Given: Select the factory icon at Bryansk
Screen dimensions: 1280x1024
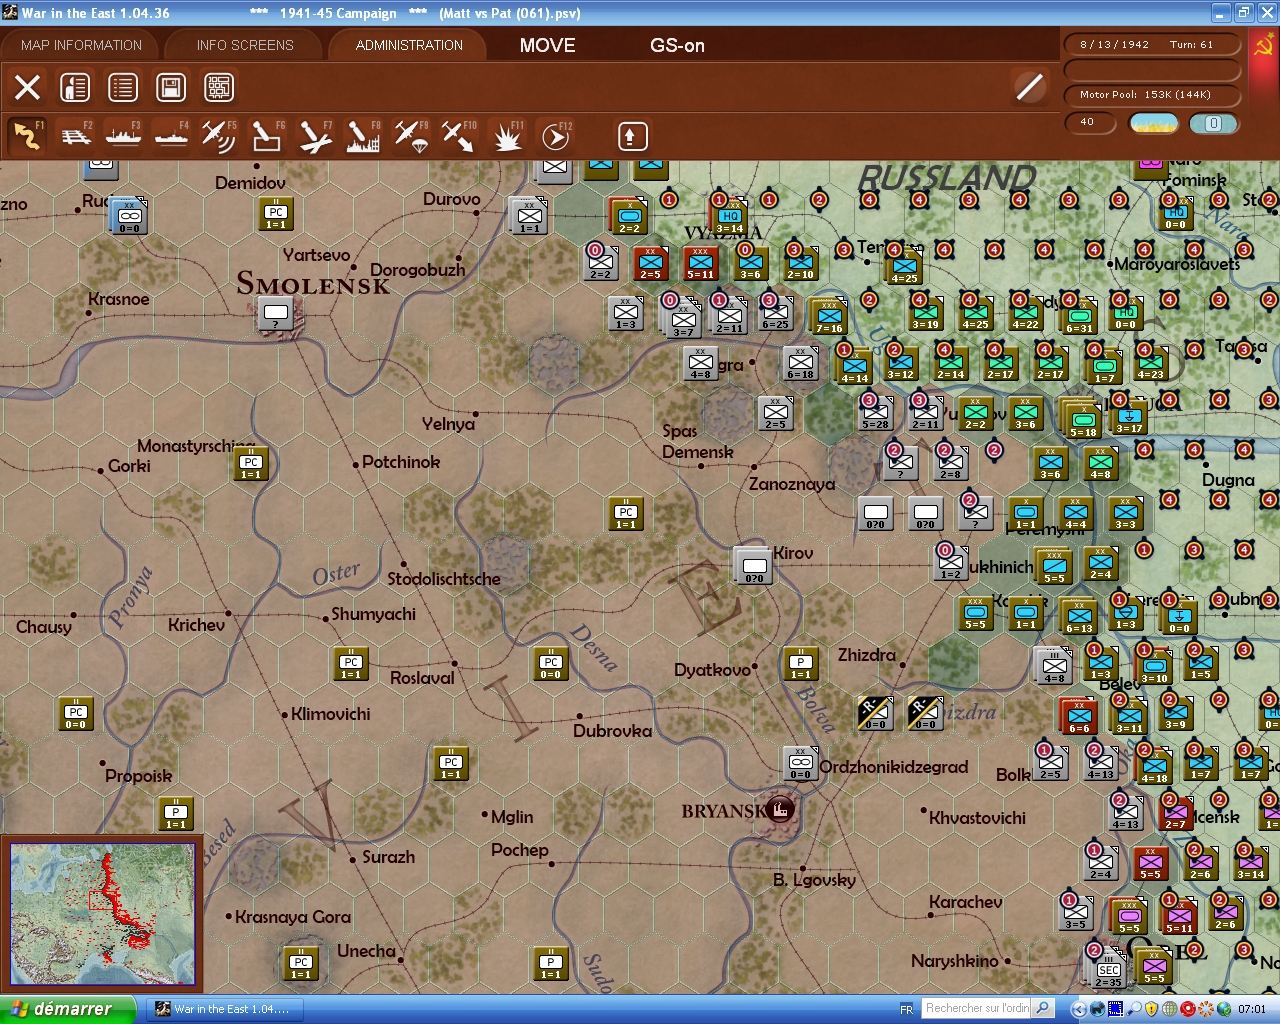Looking at the screenshot, I should [782, 809].
